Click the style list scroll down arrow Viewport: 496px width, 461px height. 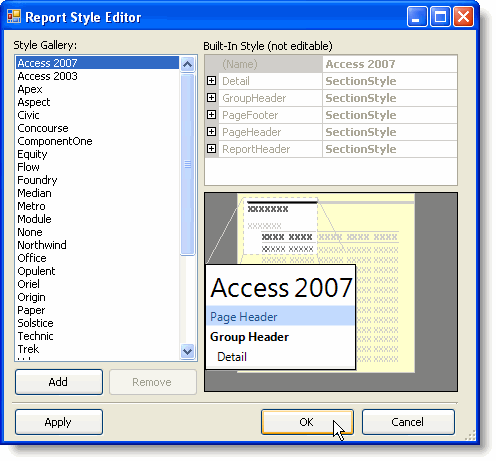click(187, 351)
